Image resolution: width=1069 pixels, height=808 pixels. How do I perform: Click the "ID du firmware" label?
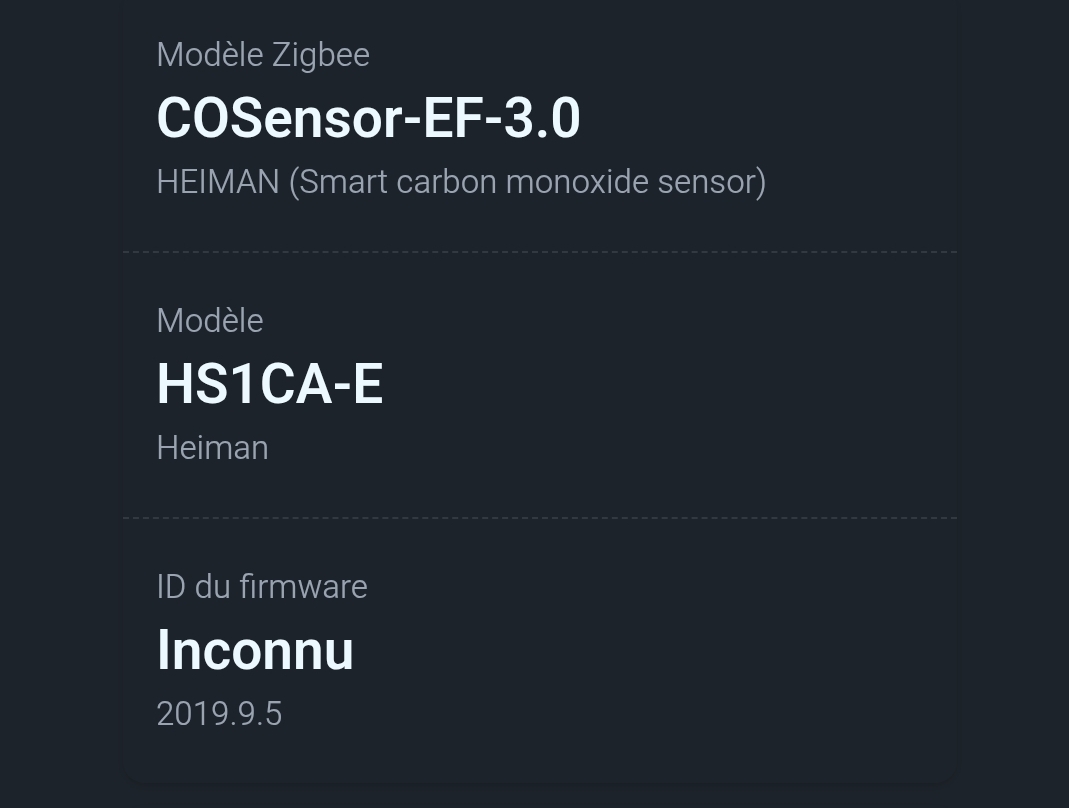click(x=262, y=587)
